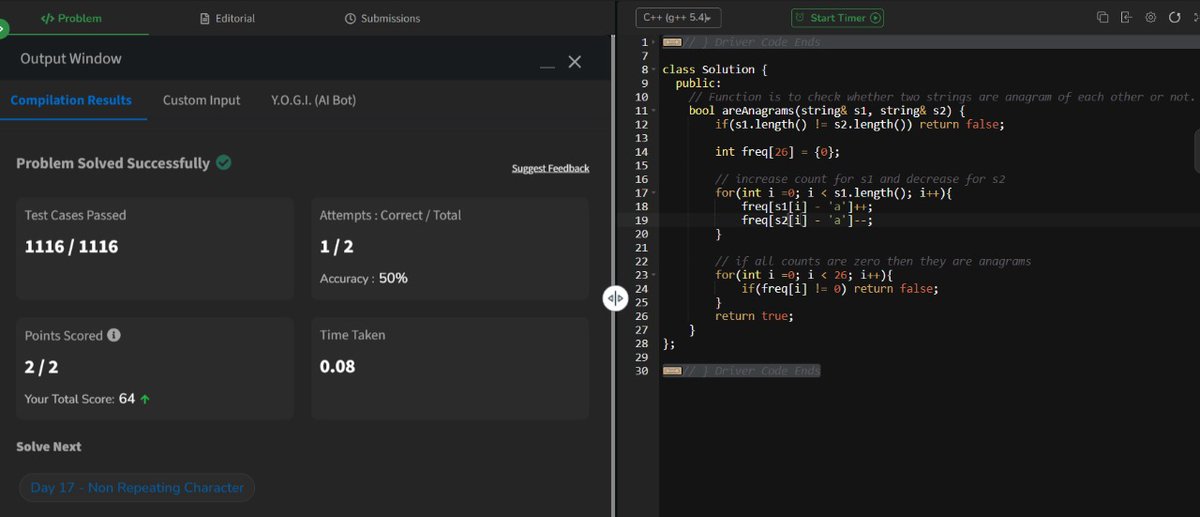Reset the code with the circular arrow icon

[x=1174, y=18]
